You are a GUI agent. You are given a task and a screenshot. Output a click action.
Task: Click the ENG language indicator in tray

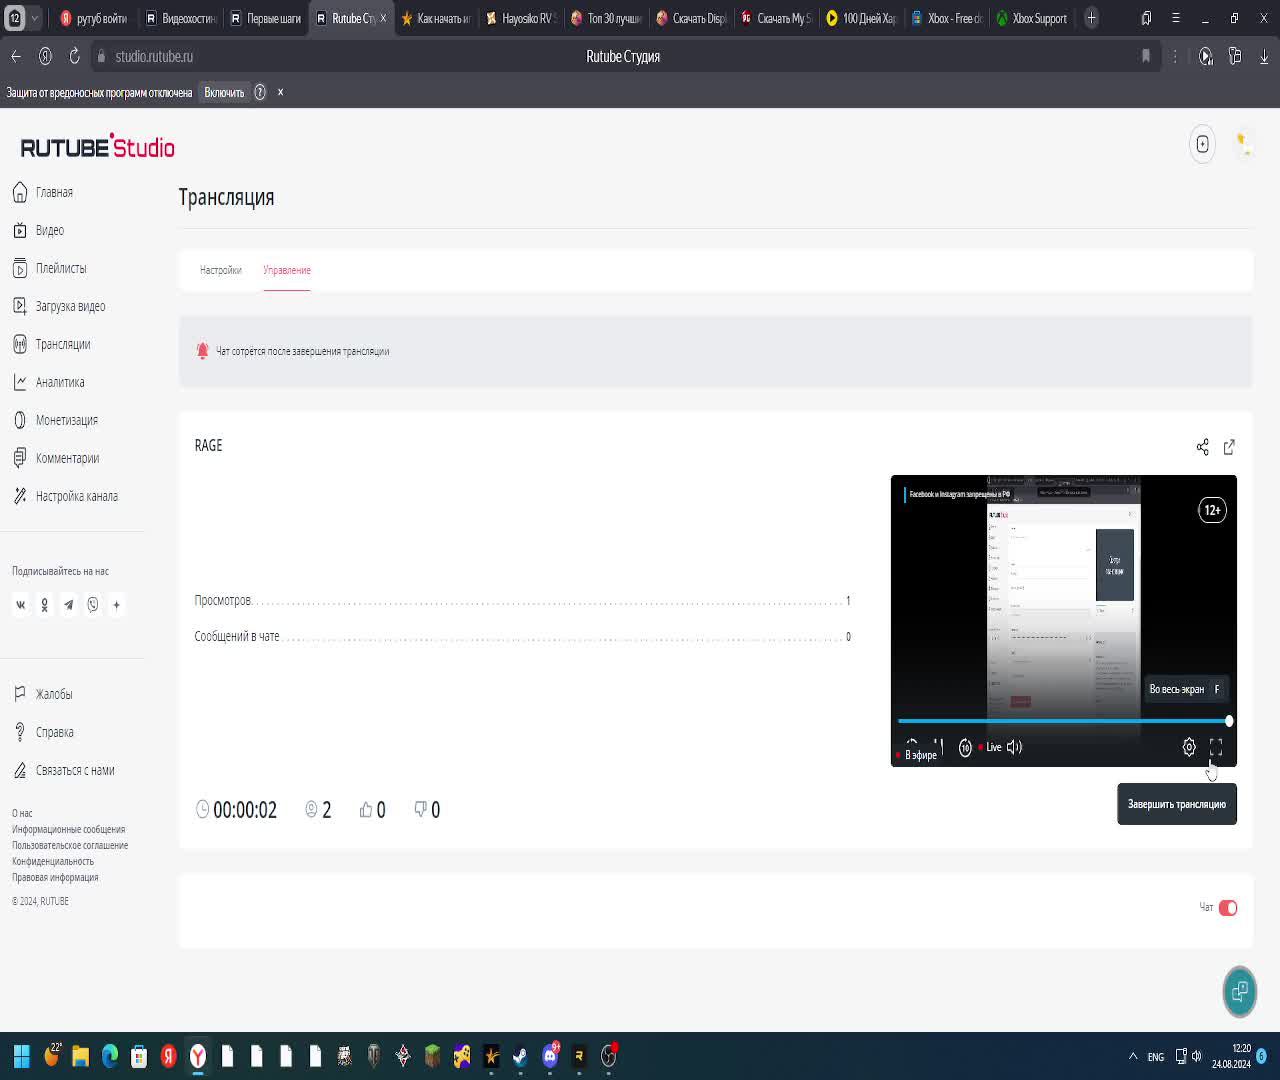[x=1156, y=1056]
